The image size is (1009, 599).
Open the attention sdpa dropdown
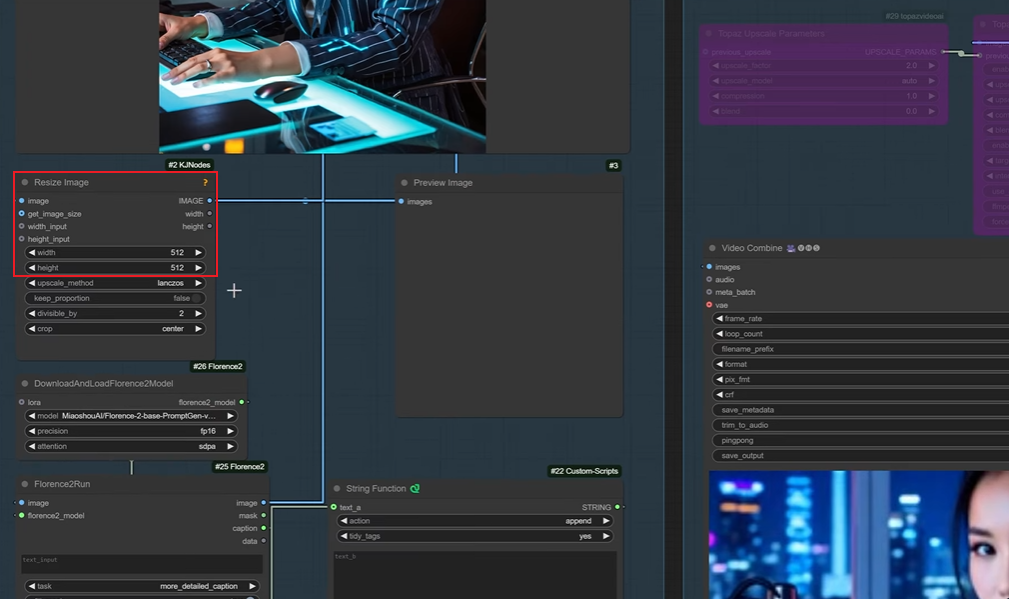pos(131,447)
